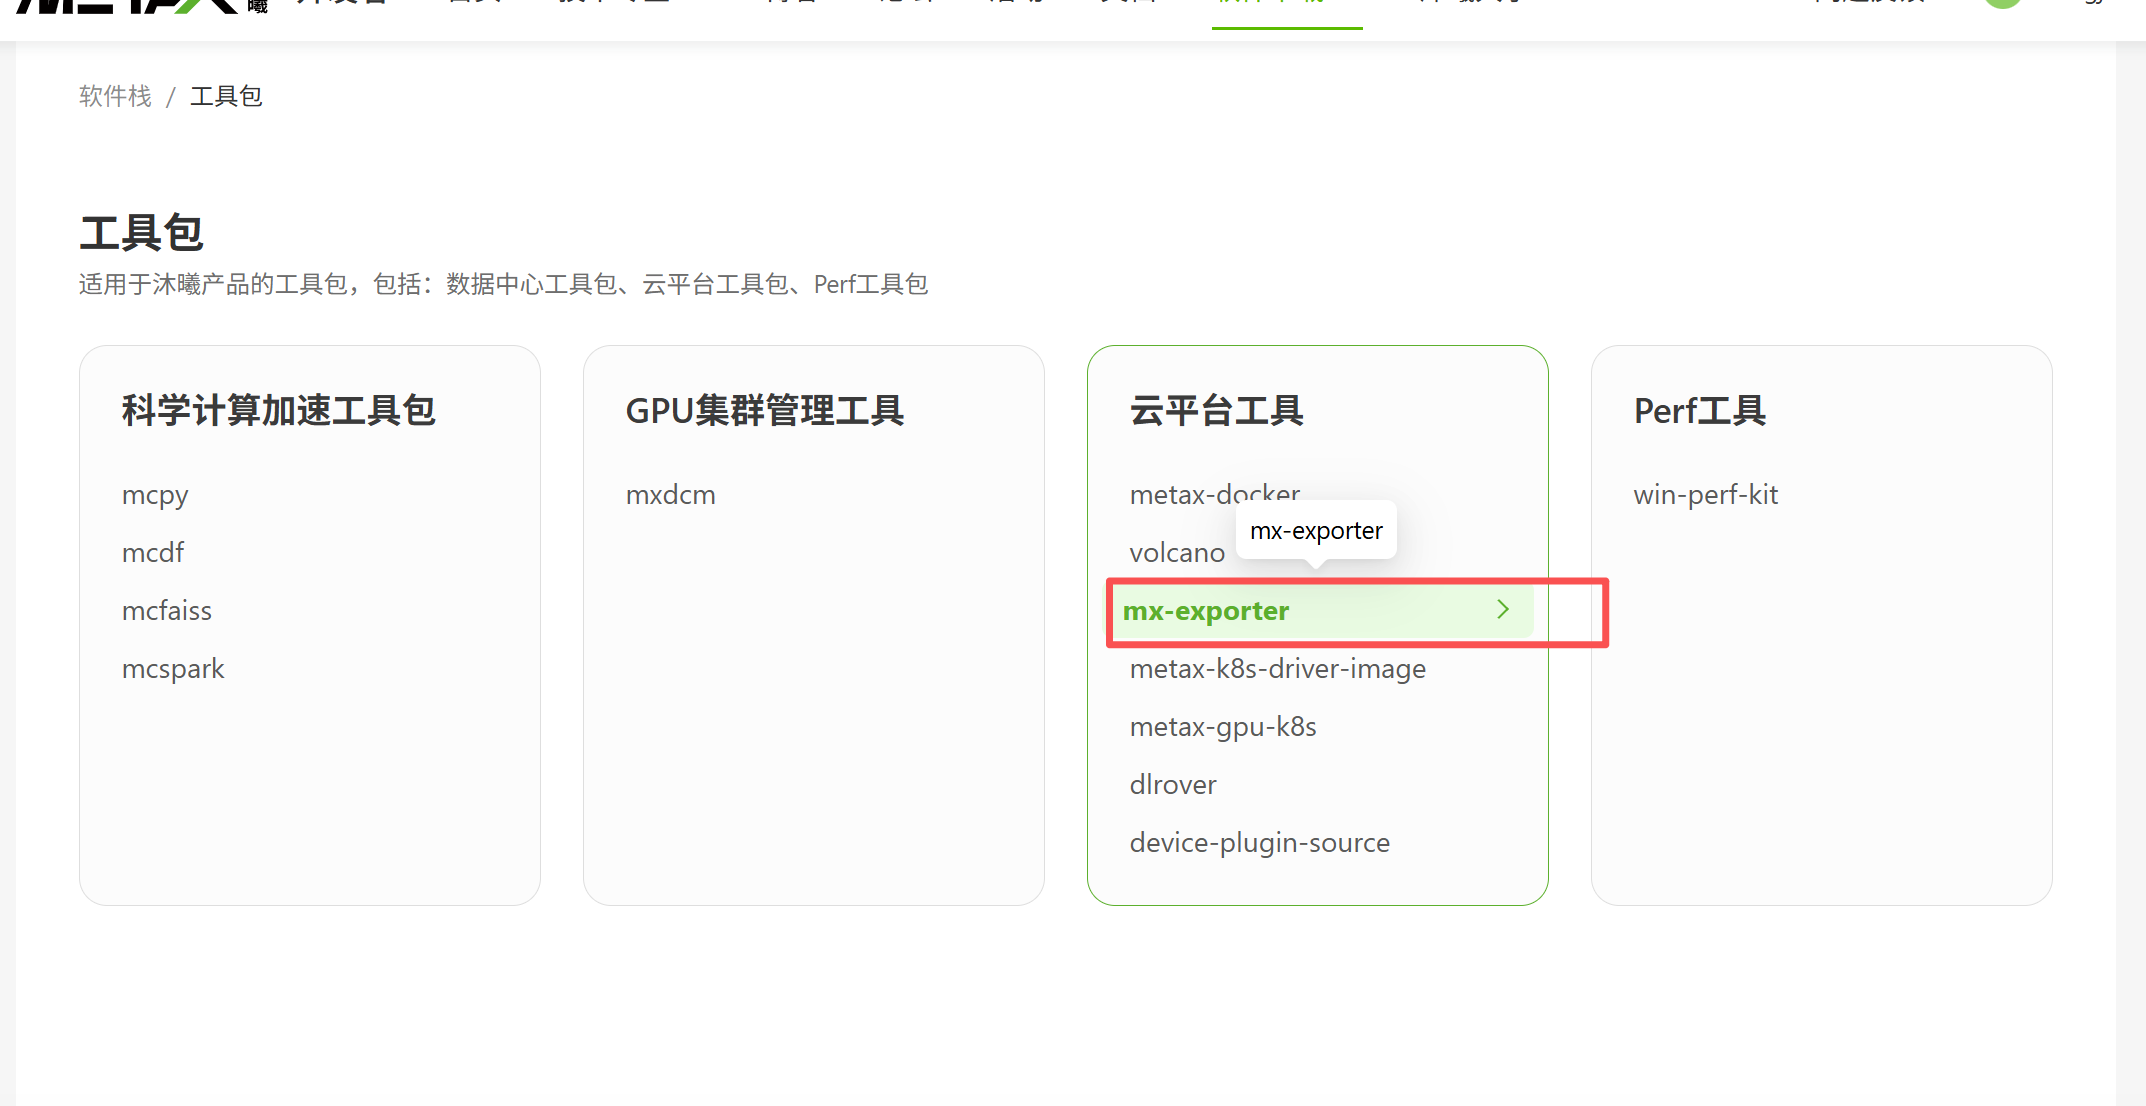
Task: Click the 云平台工具 card heading
Action: [x=1216, y=411]
